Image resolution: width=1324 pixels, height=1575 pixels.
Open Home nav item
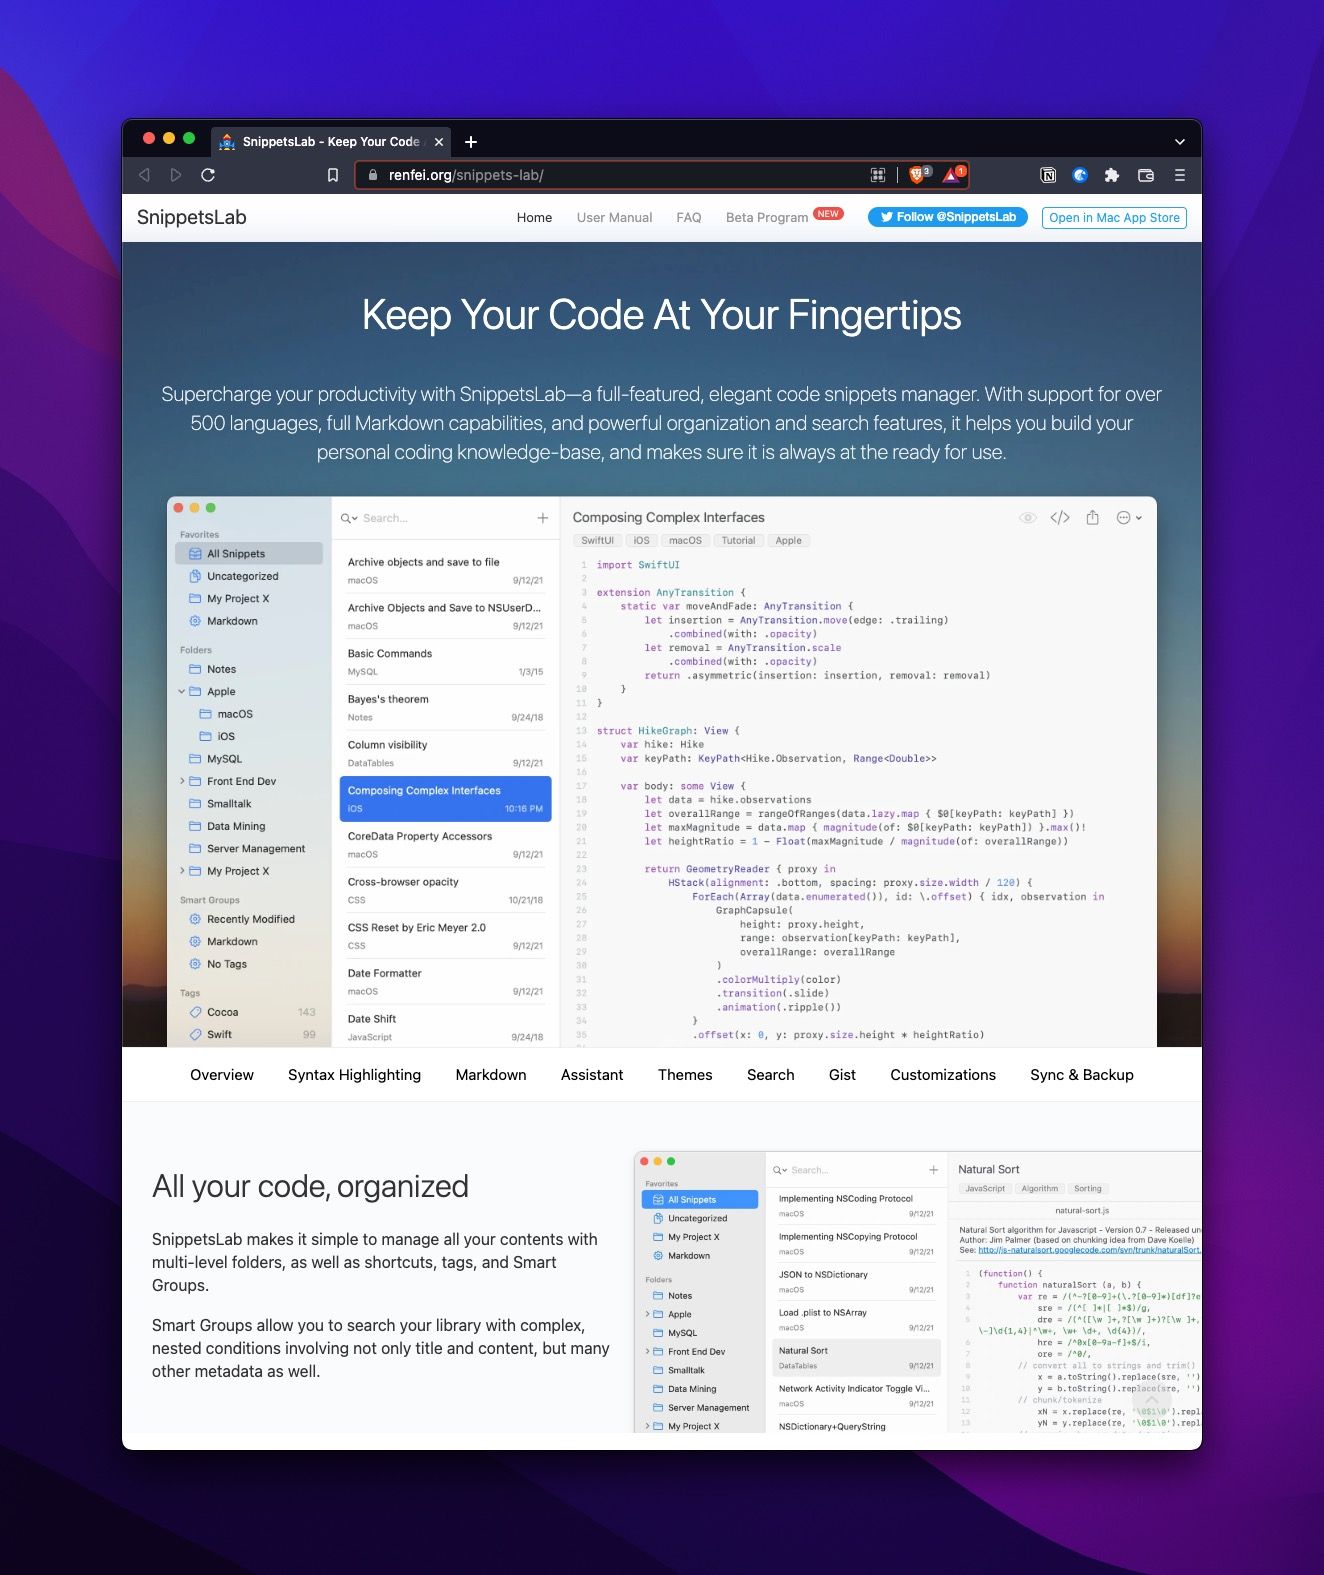pyautogui.click(x=534, y=217)
